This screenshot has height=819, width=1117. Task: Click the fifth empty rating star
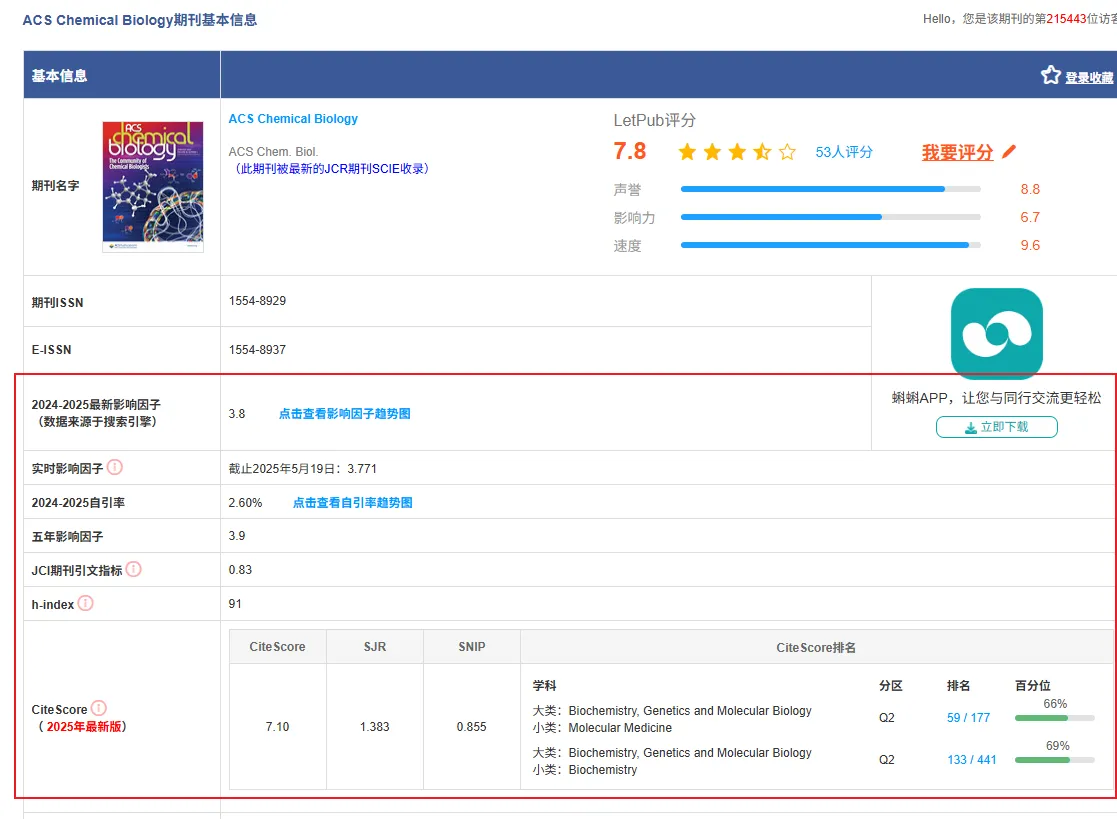click(787, 152)
